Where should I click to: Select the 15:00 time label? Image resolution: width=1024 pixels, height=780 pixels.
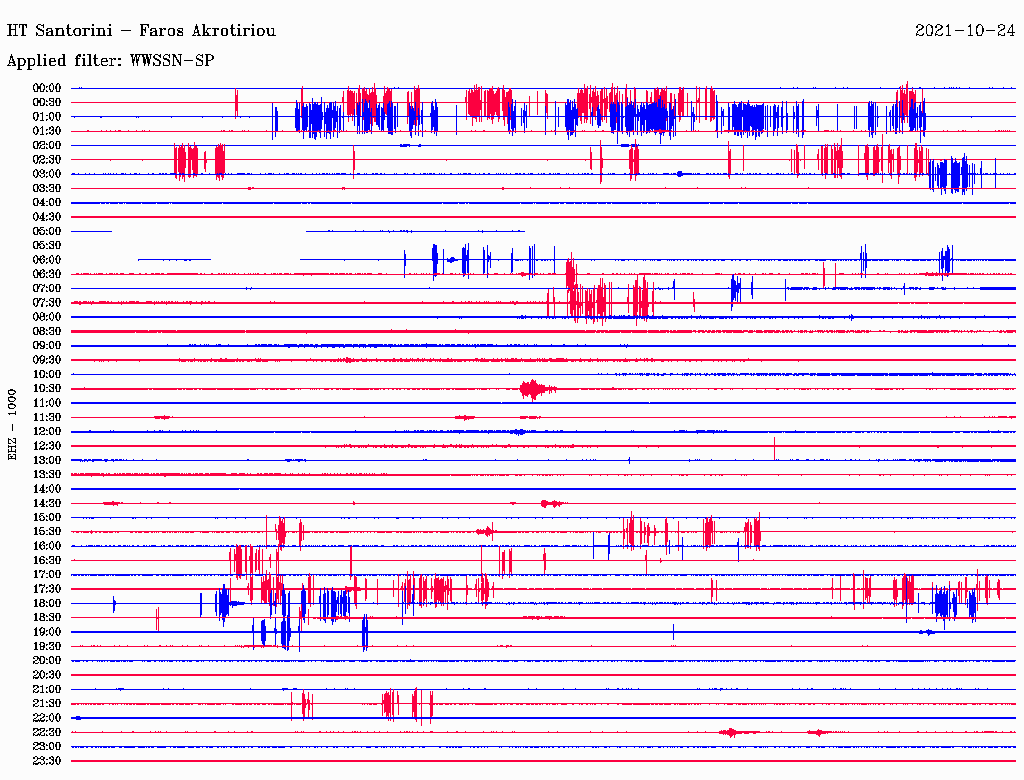[x=47, y=517]
